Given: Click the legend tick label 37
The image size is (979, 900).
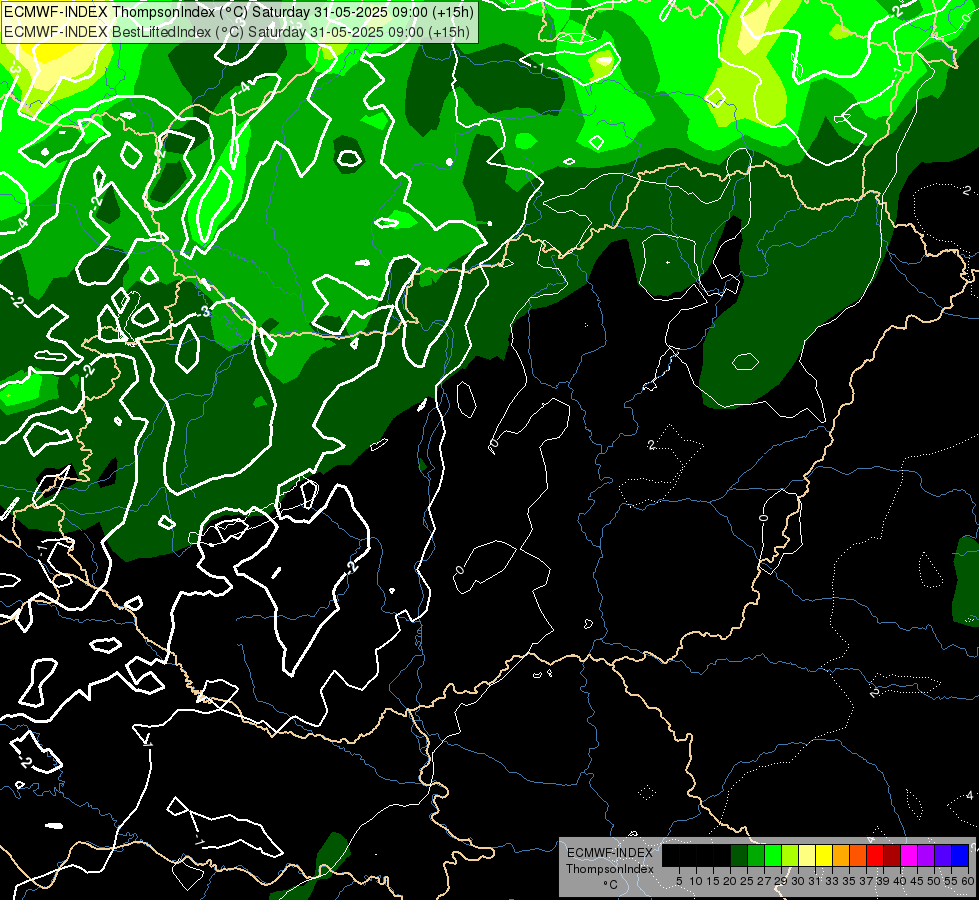Looking at the screenshot, I should point(867,881).
